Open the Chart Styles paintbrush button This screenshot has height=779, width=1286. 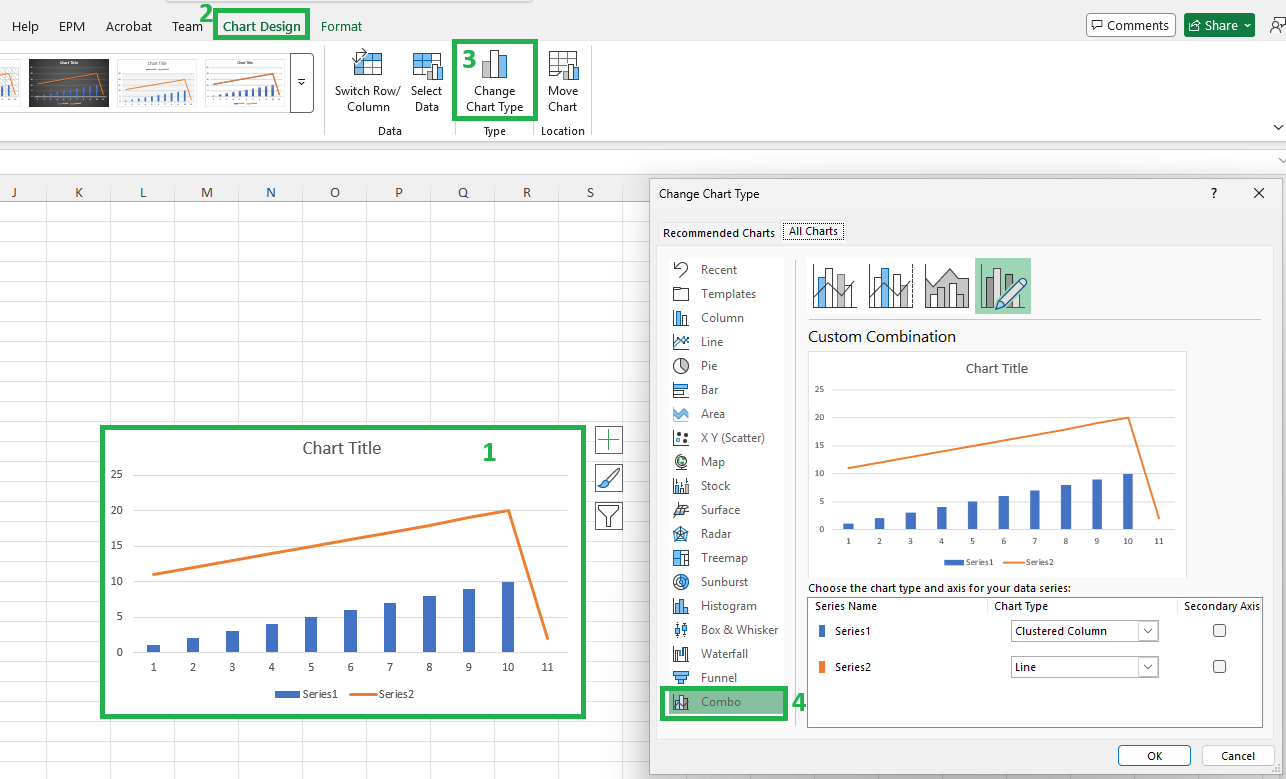[x=608, y=478]
